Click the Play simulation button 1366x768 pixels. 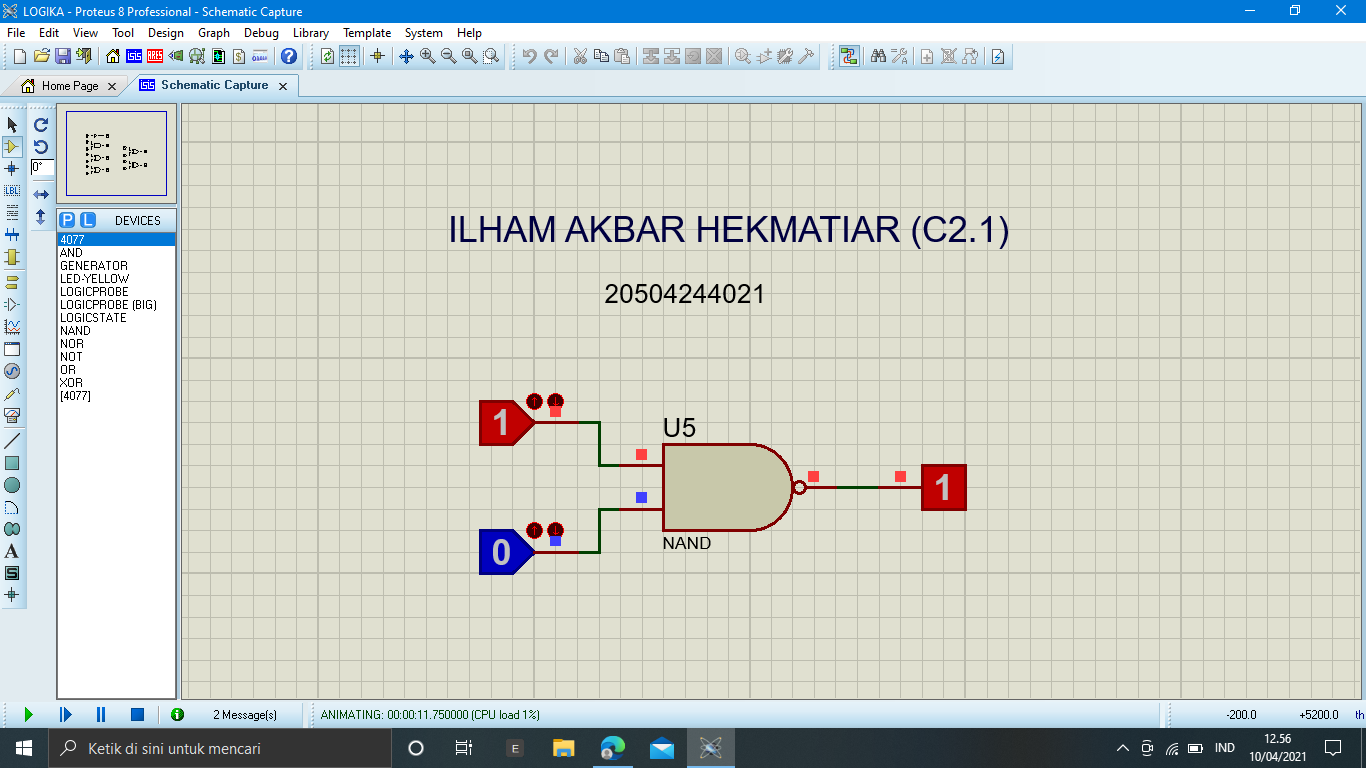tap(28, 714)
